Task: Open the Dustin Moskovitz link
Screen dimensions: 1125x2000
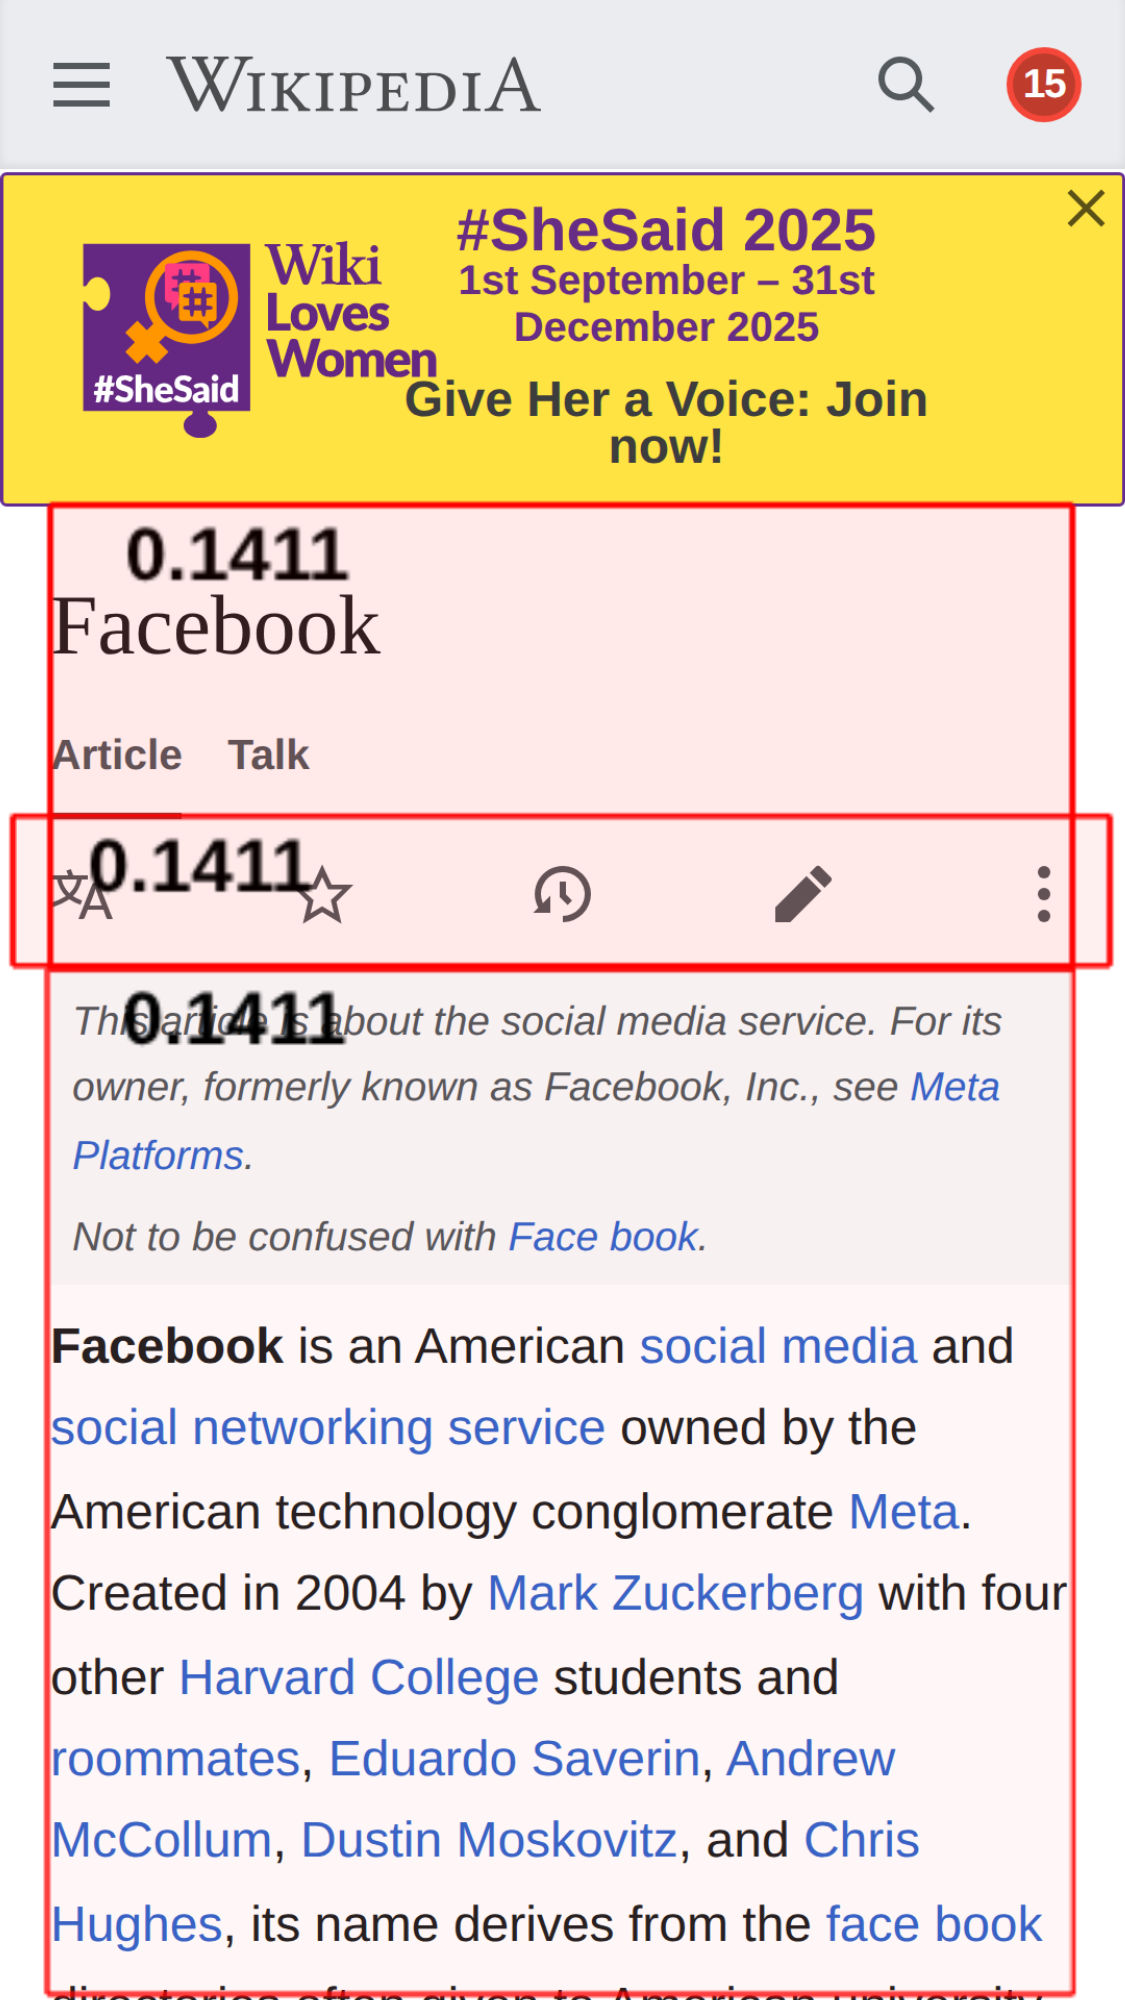Action: 489,1840
